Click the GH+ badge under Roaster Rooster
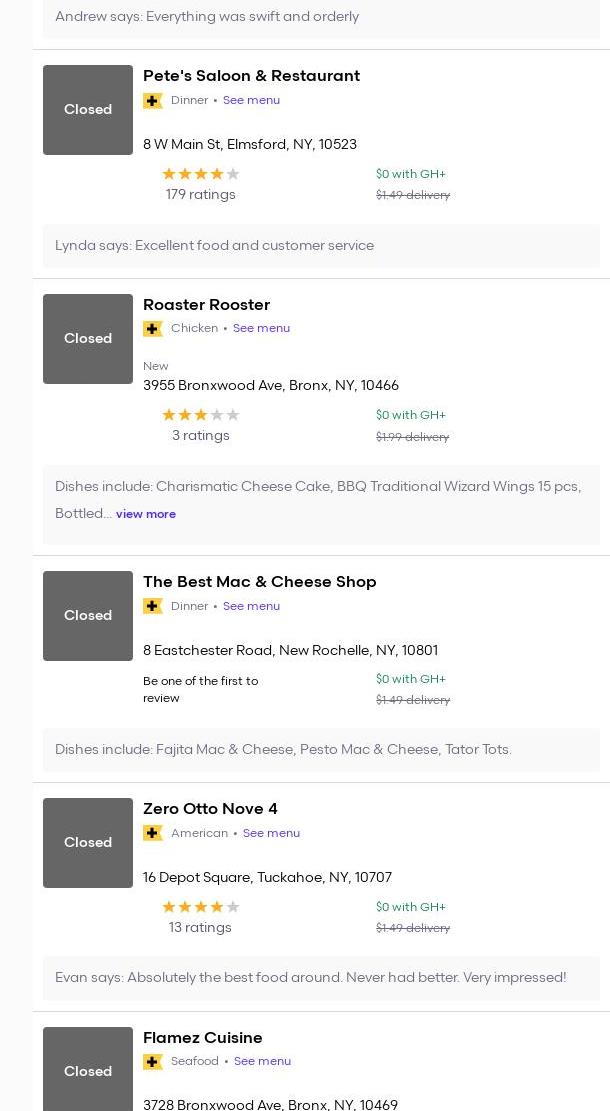Image resolution: width=610 pixels, height=1111 pixels. (x=153, y=329)
